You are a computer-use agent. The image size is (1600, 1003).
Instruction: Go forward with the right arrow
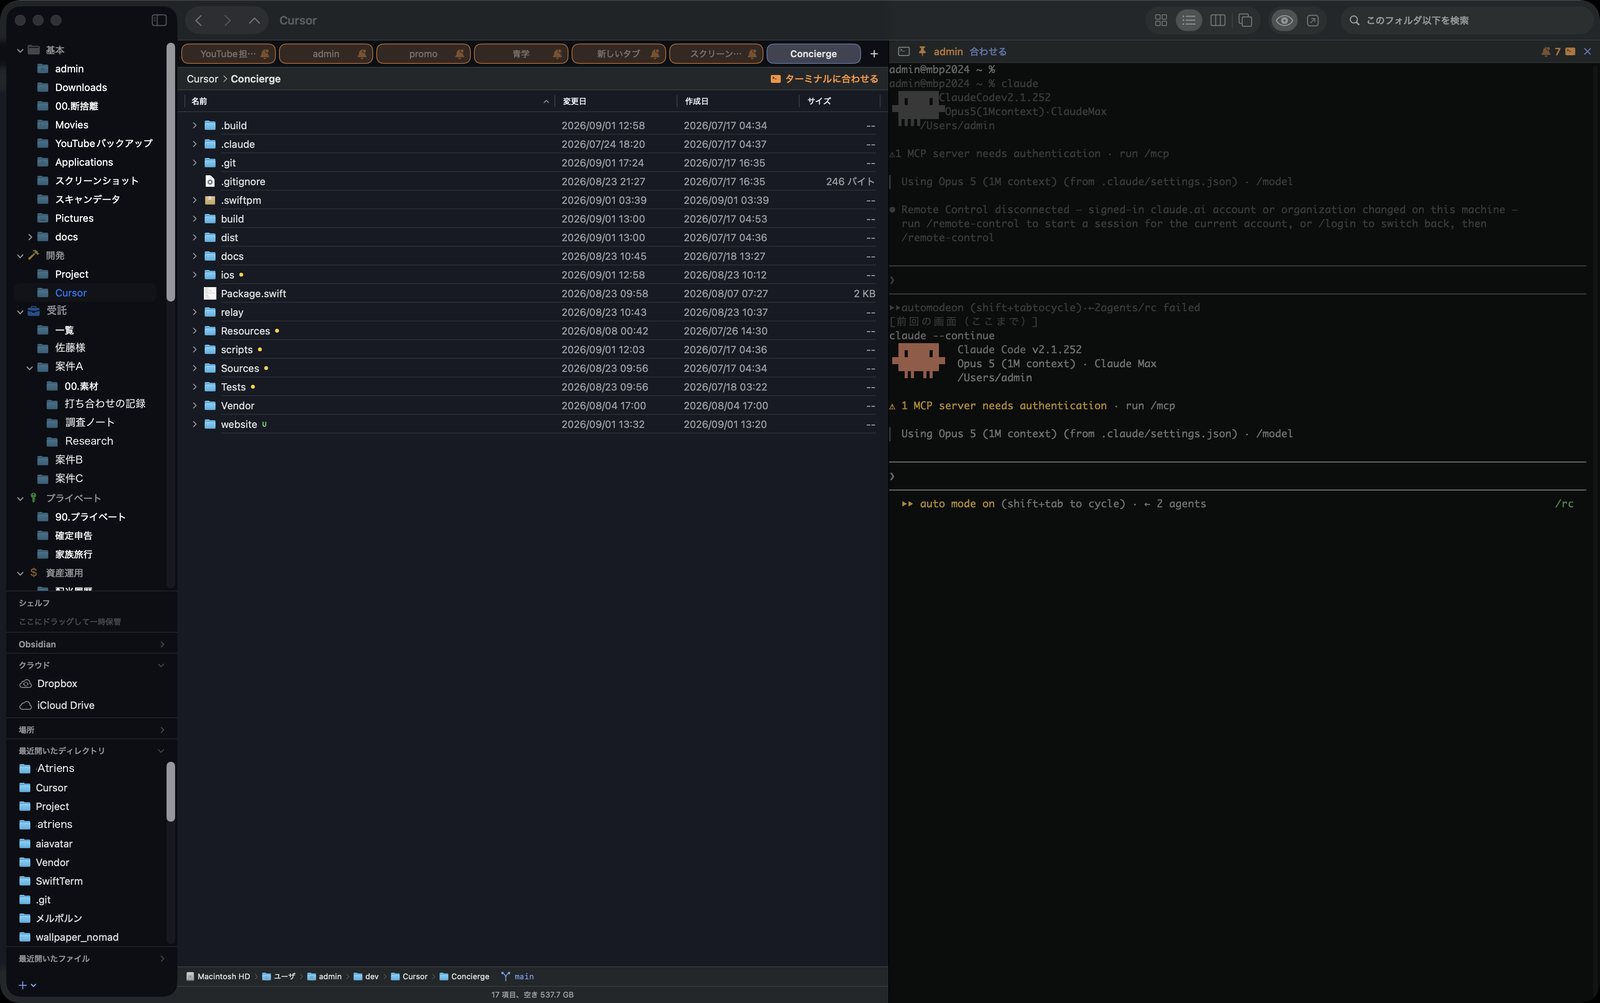(227, 20)
